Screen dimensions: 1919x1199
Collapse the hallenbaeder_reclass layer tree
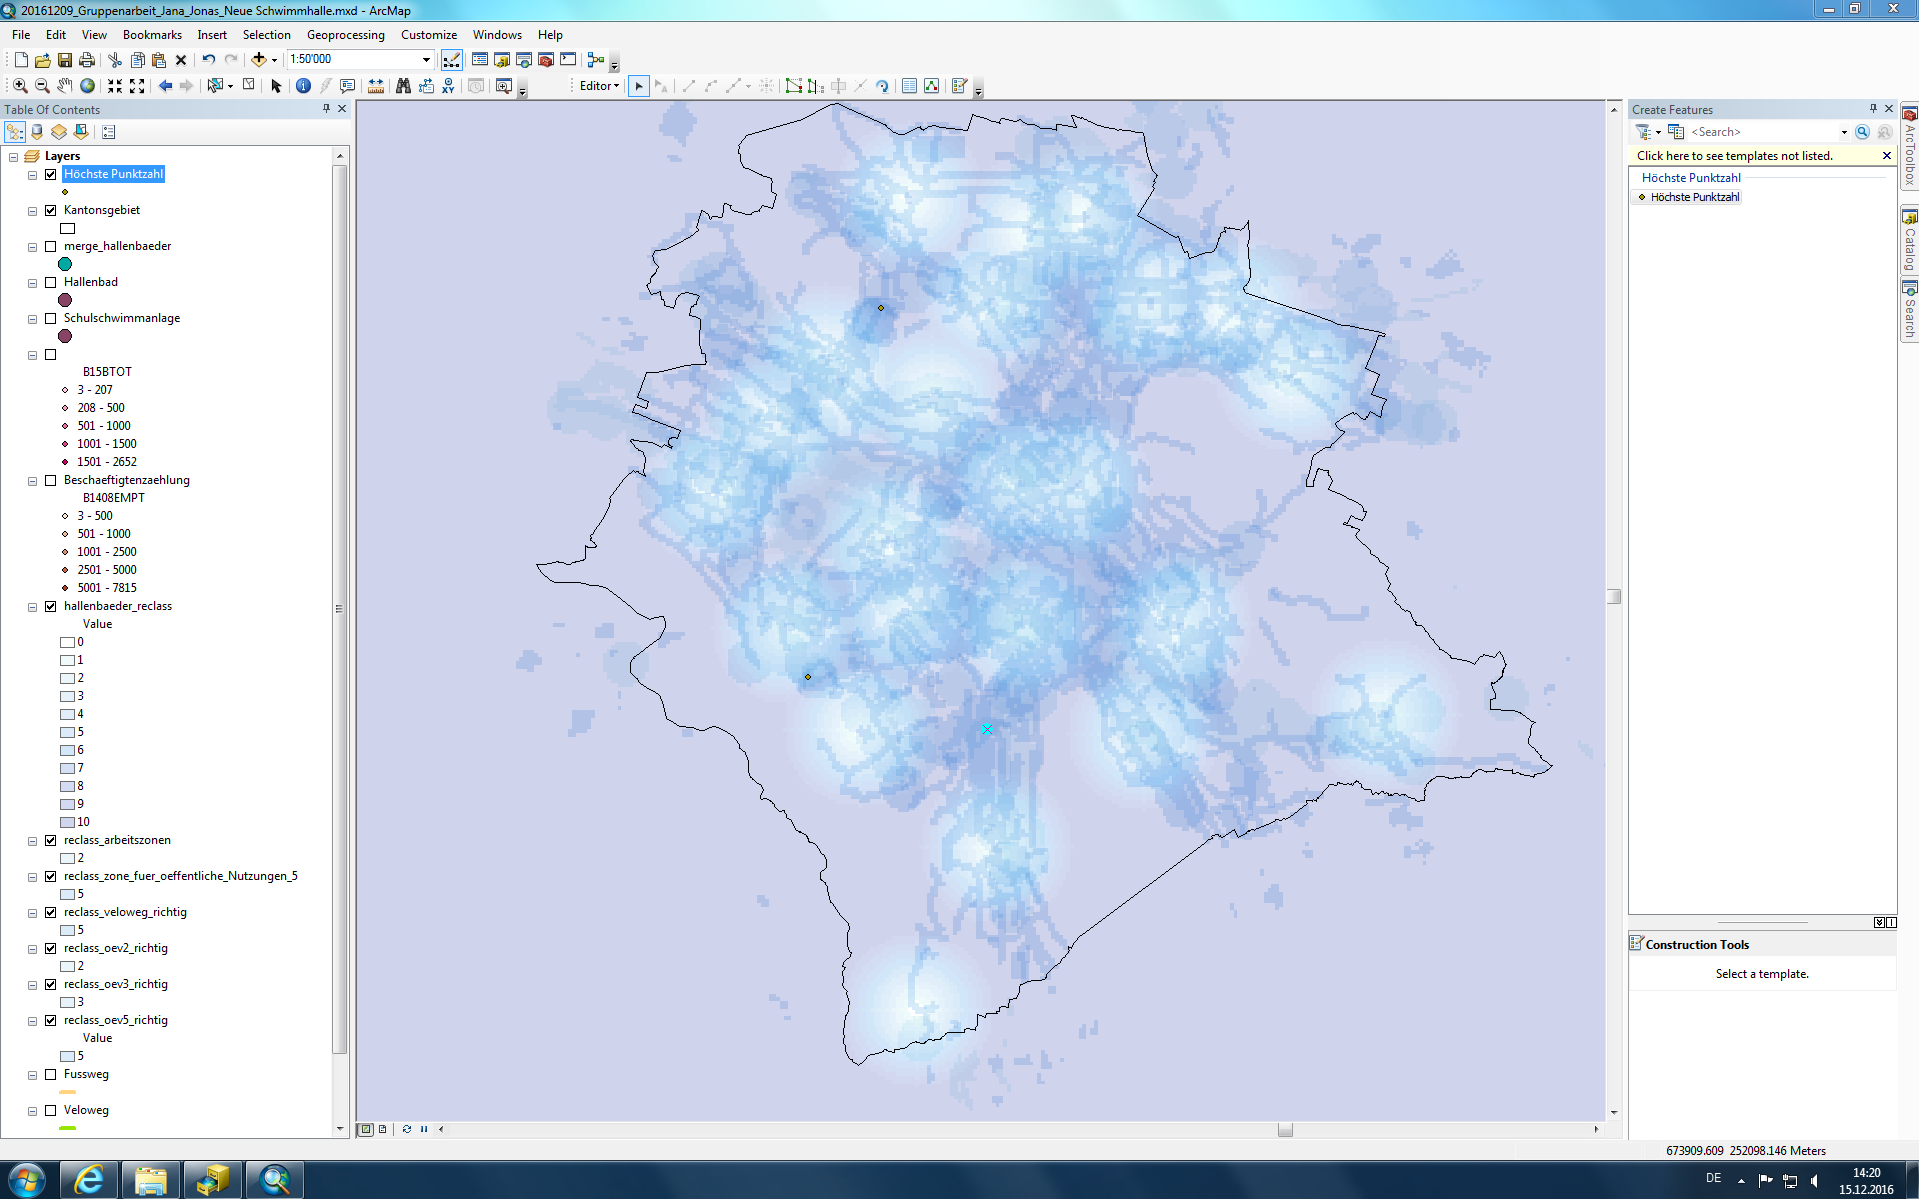pos(32,606)
